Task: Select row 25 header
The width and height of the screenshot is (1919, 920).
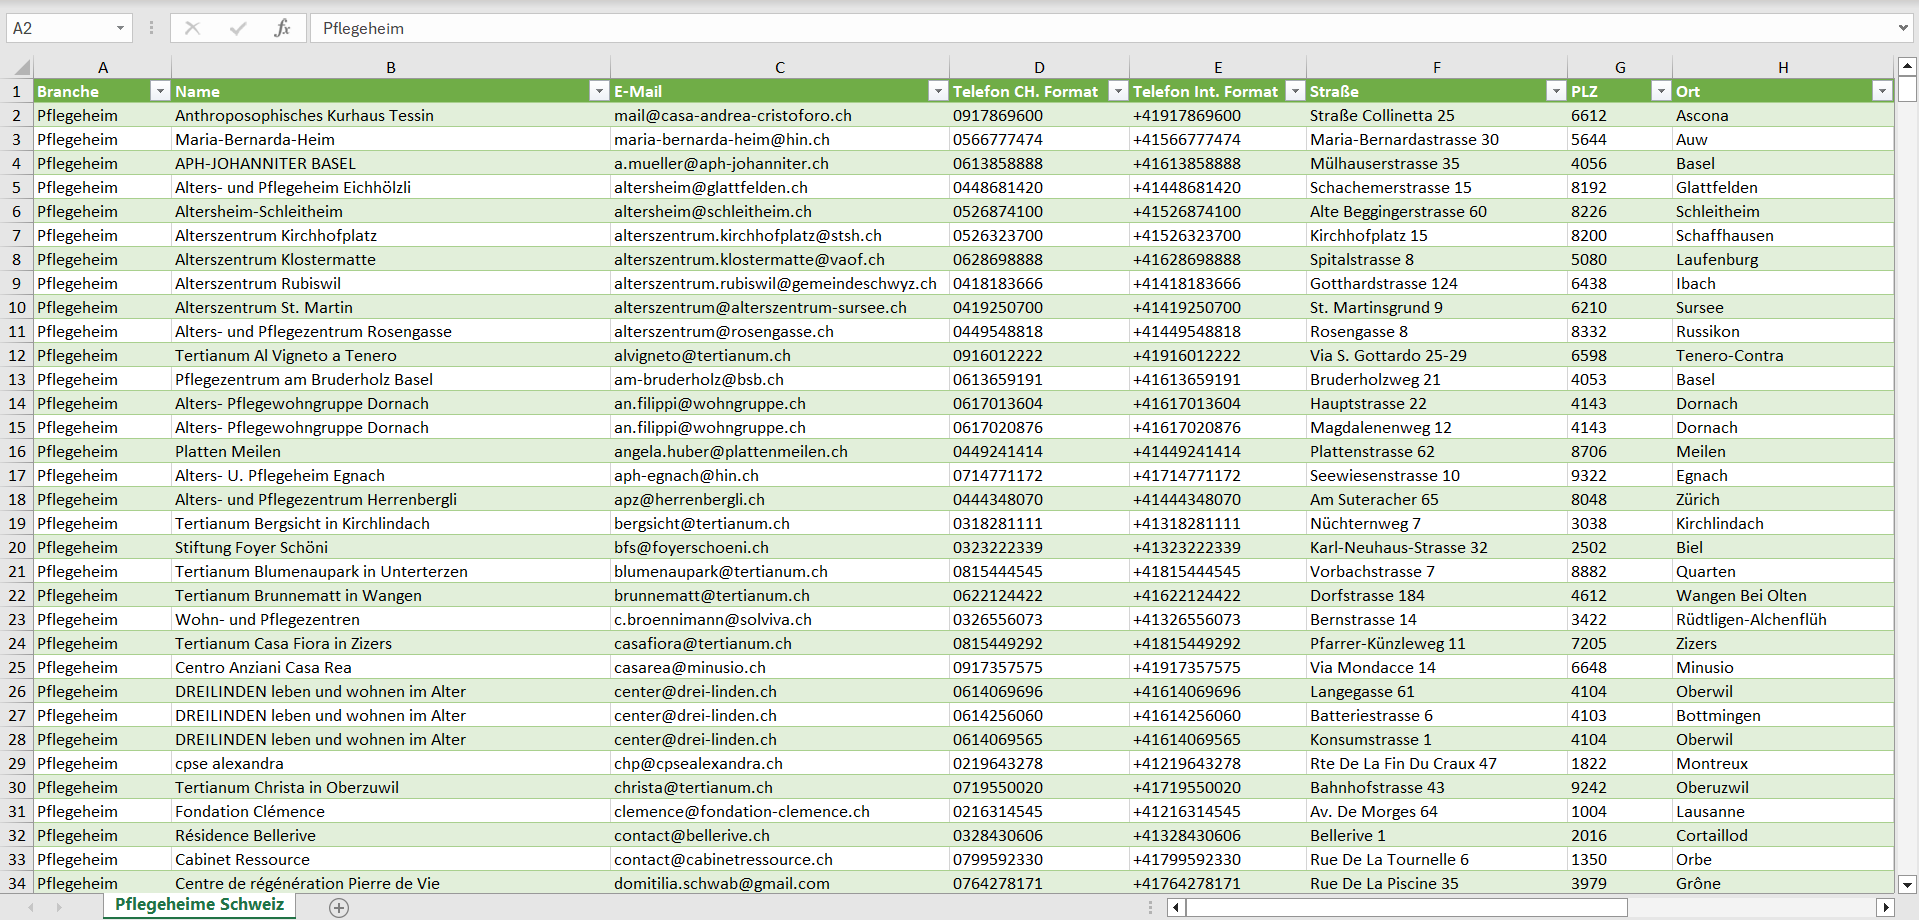Action: (x=17, y=667)
